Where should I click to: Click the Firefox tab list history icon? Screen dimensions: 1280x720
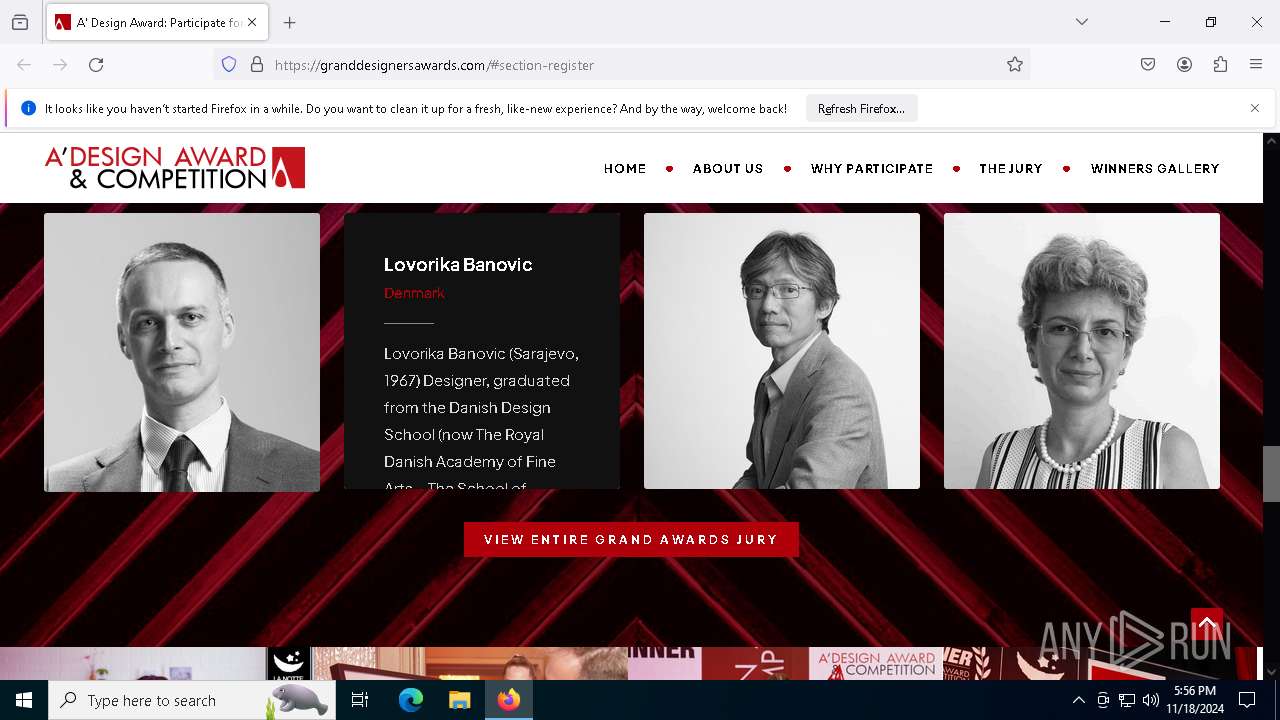[20, 22]
